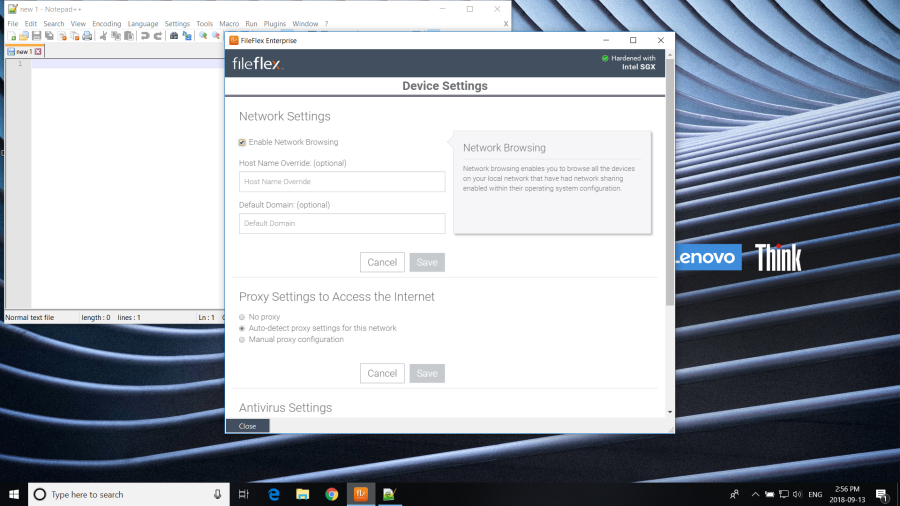This screenshot has width=900, height=506.
Task: Open Task View from the taskbar
Action: (244, 494)
